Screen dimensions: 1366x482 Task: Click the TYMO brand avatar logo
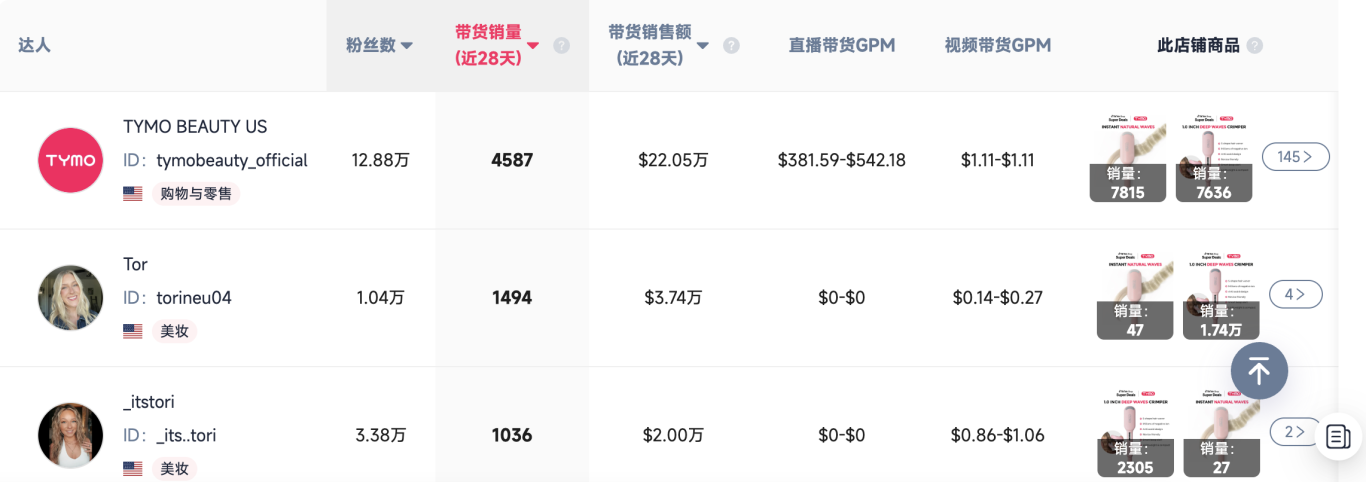click(70, 160)
